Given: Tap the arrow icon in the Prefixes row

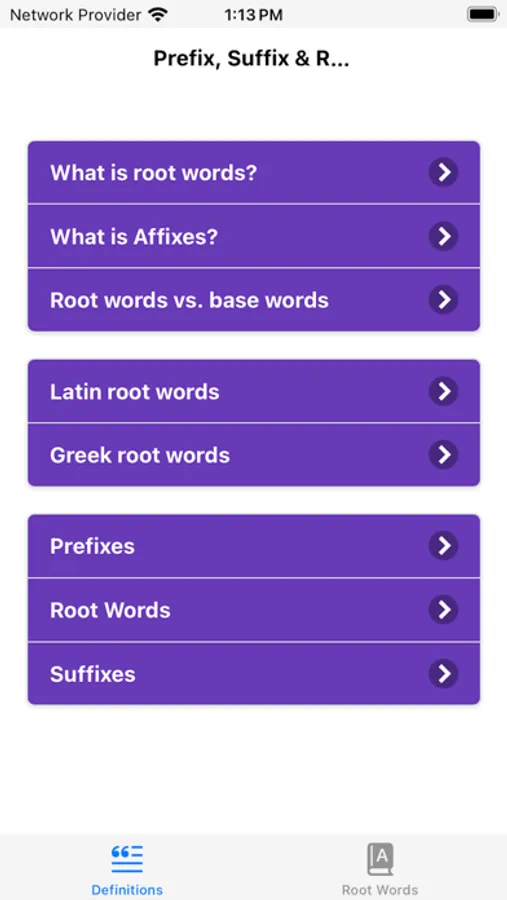Looking at the screenshot, I should (443, 545).
